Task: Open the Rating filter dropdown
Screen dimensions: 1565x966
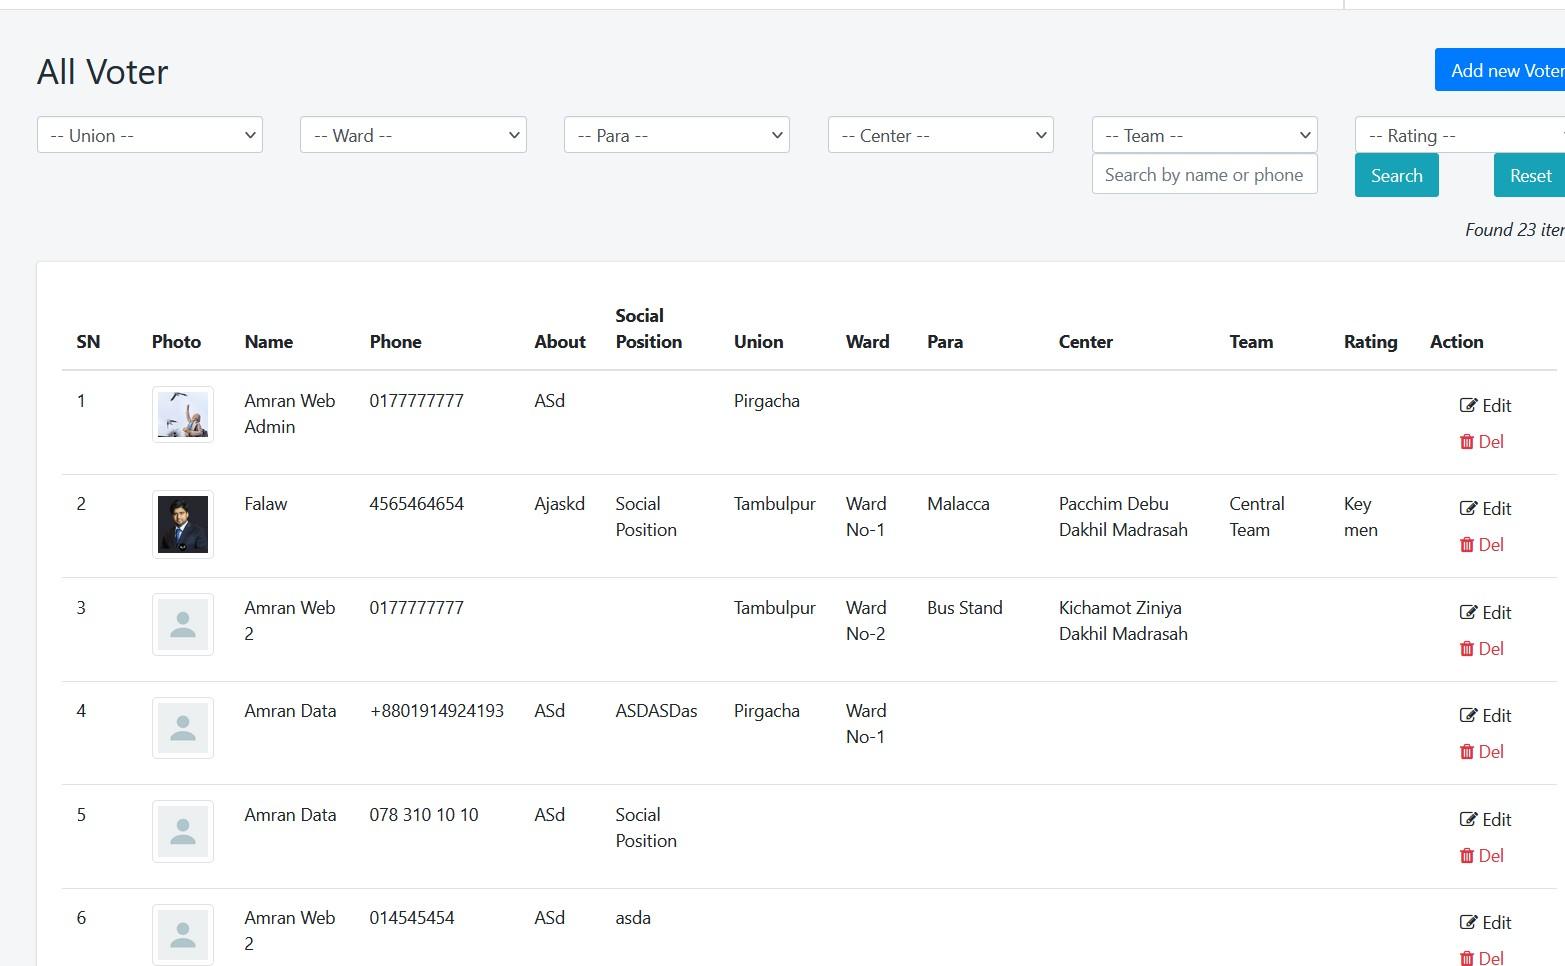Action: pos(1460,135)
